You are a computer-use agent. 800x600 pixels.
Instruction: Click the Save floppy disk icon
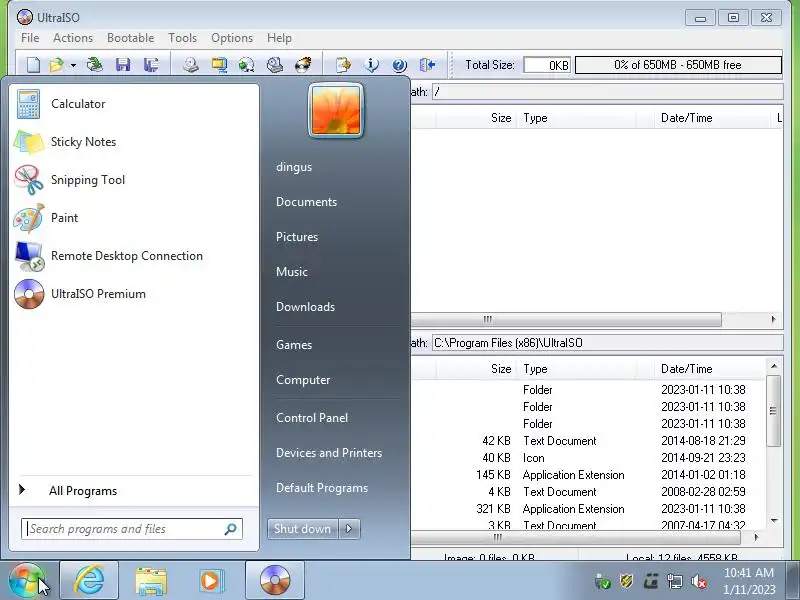pyautogui.click(x=123, y=65)
